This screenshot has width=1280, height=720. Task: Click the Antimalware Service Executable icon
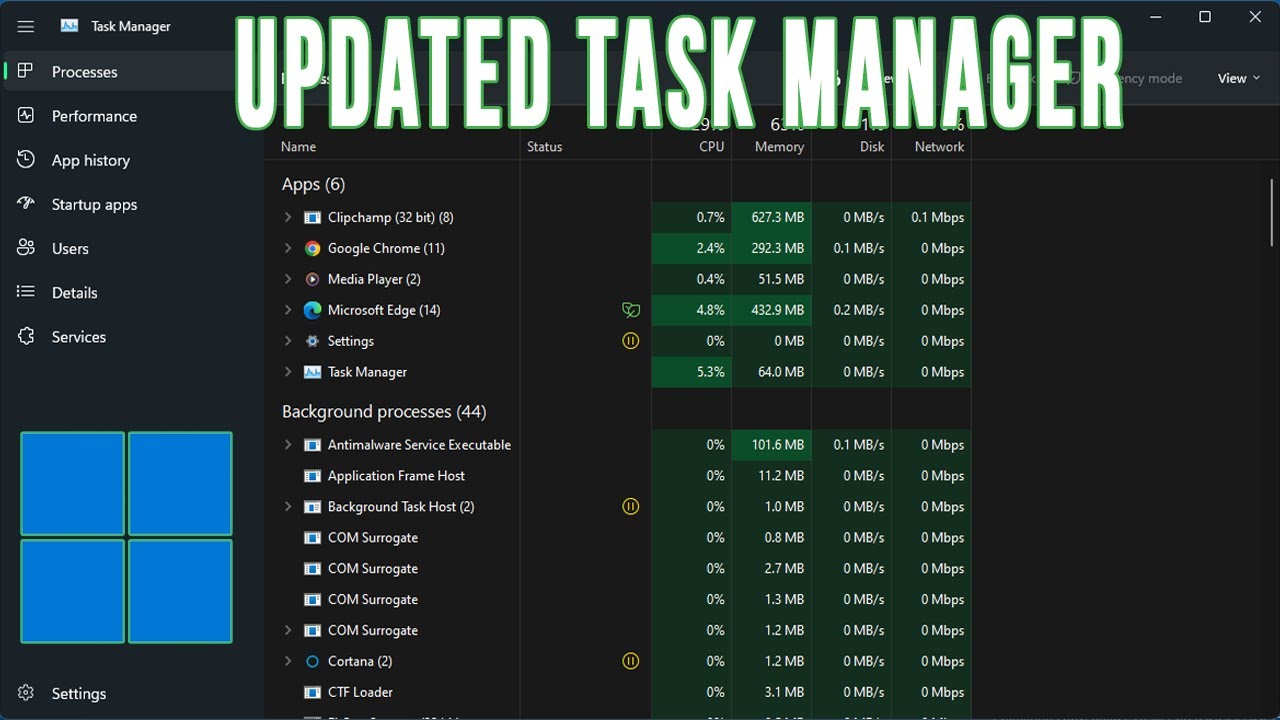coord(312,445)
